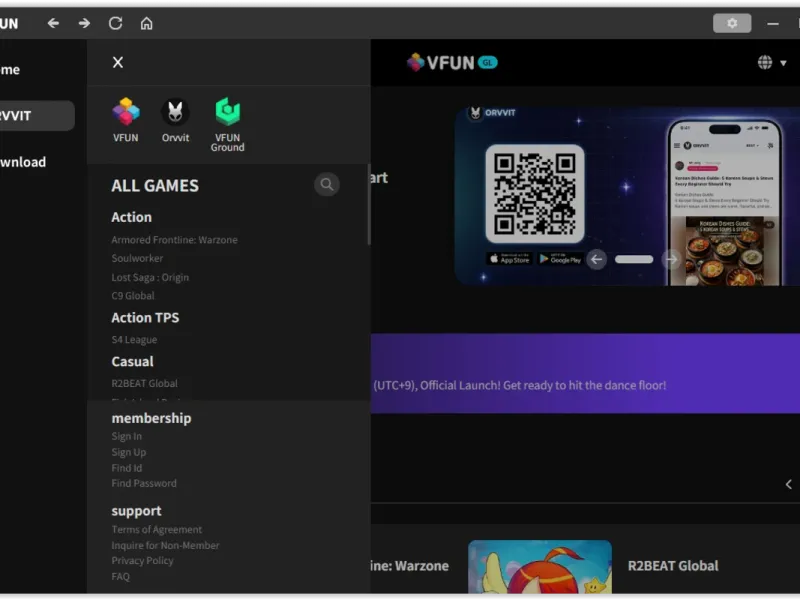This screenshot has height=600, width=800.
Task: Select ORVVIT tab in left sidebar
Action: (36, 116)
